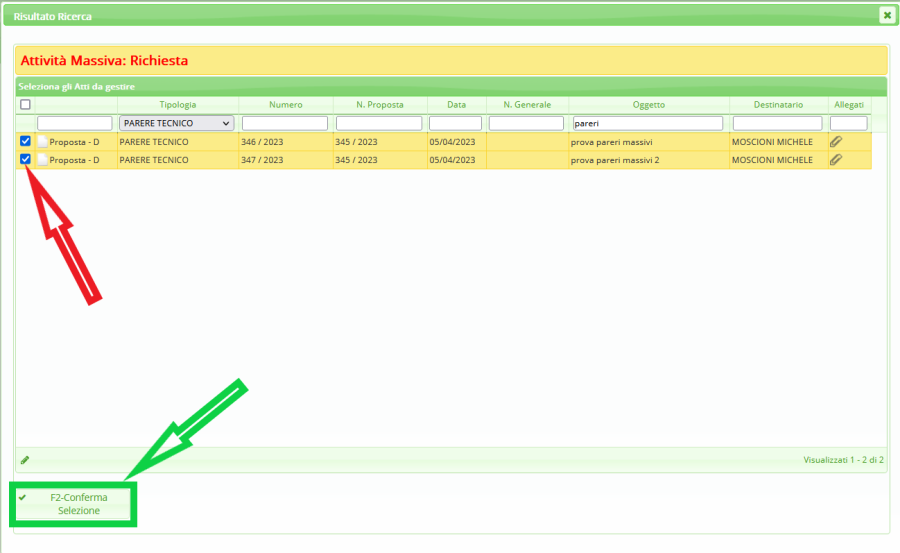This screenshot has width=900, height=553.
Task: Click the N. Proposta filter input field
Action: click(379, 123)
